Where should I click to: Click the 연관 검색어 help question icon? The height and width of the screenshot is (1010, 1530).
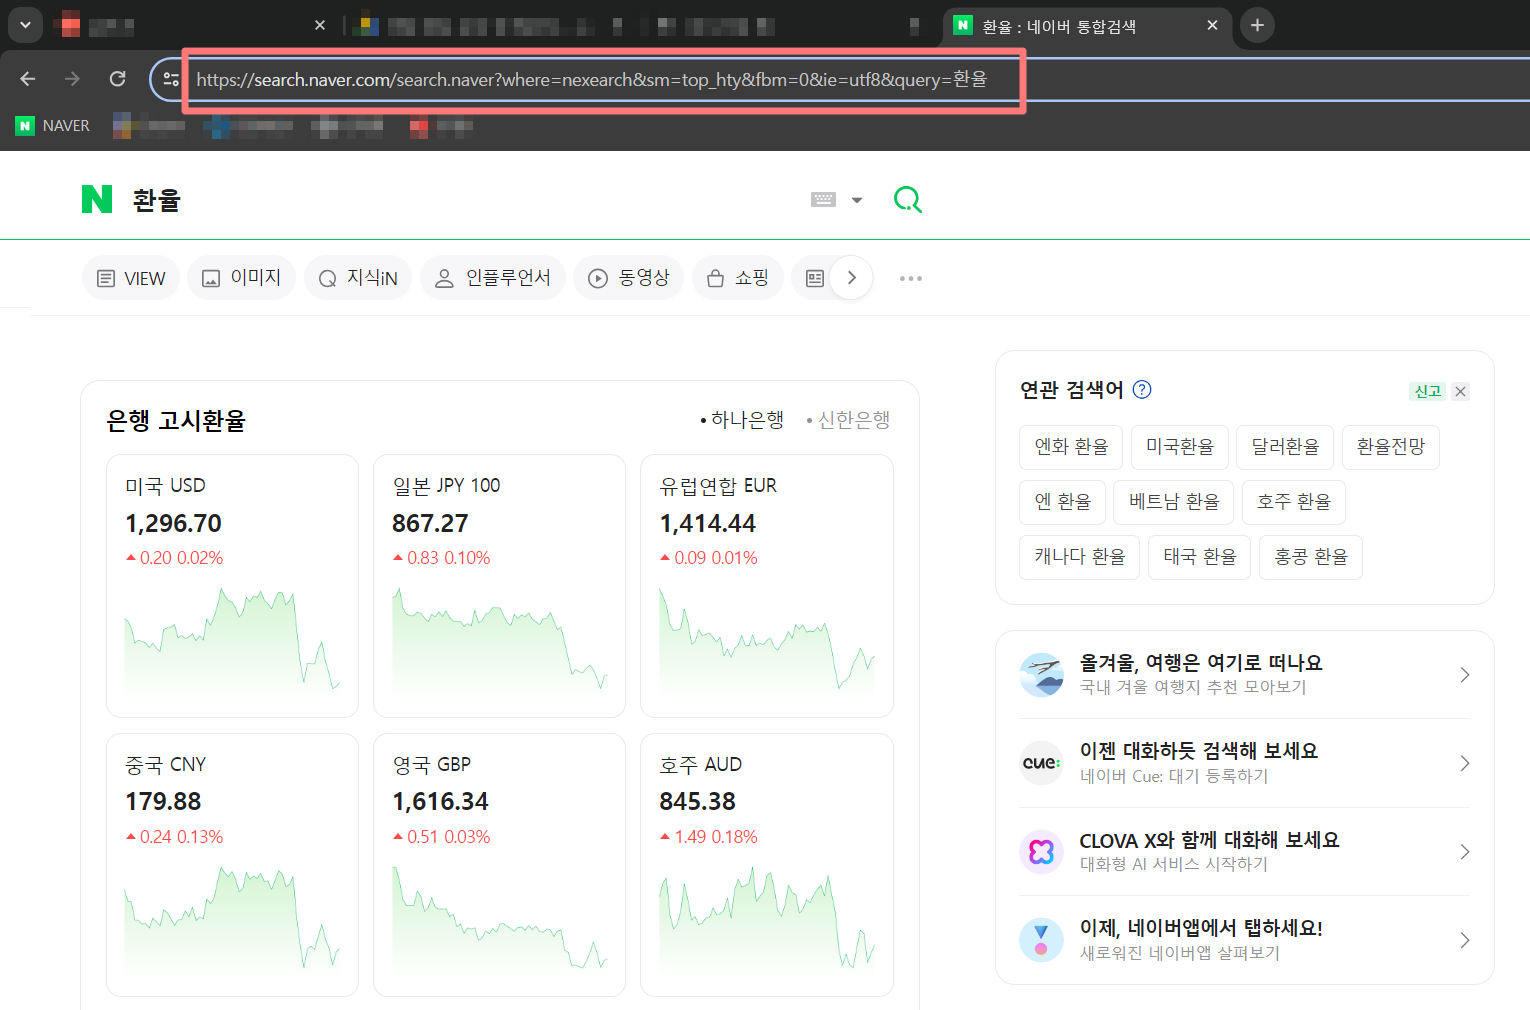[x=1142, y=390]
